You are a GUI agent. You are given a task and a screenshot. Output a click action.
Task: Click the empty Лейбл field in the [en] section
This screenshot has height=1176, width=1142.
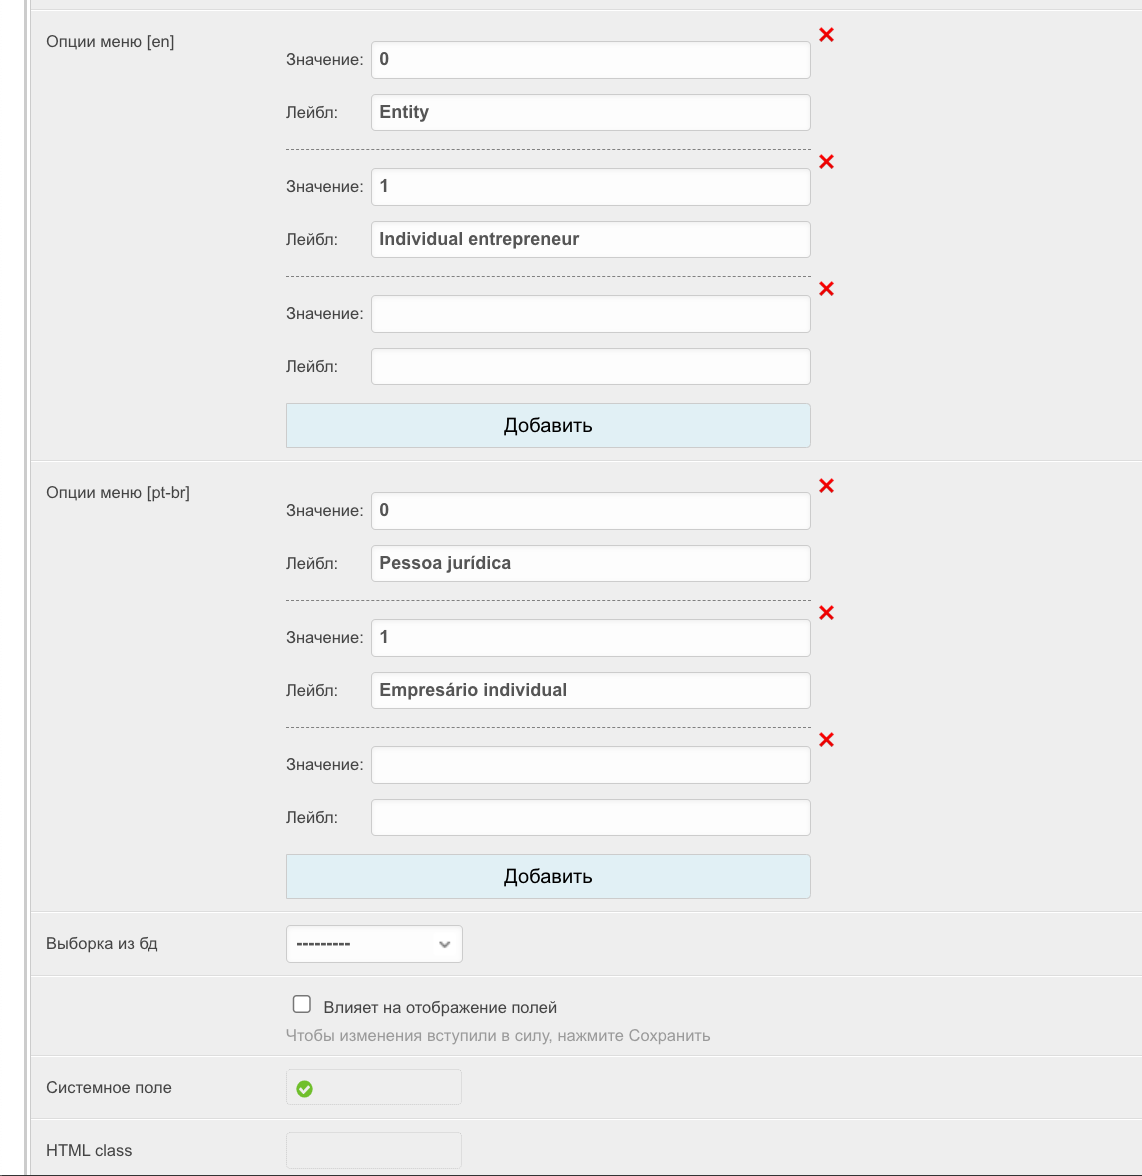pyautogui.click(x=590, y=366)
